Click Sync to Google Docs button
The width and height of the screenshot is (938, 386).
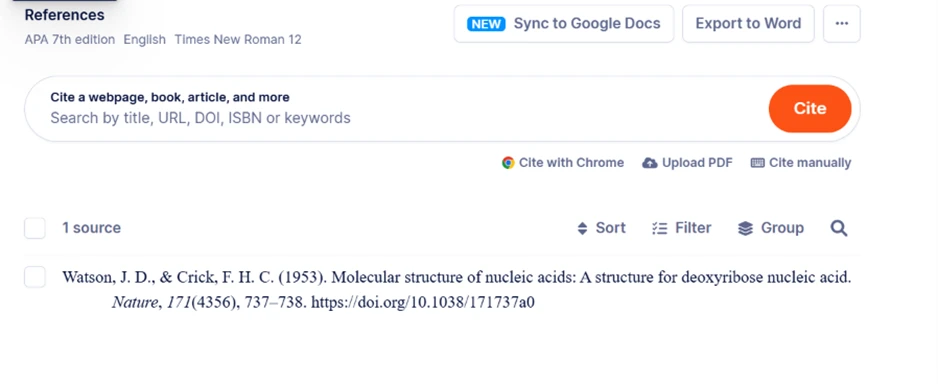tap(564, 23)
